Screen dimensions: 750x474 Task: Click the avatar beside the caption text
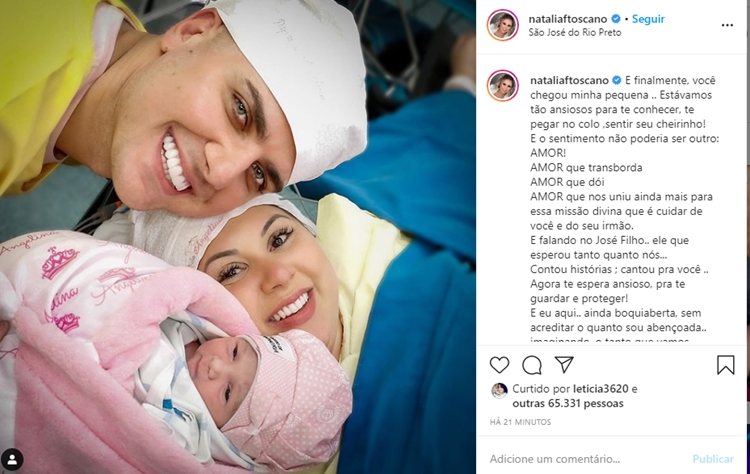(x=503, y=86)
